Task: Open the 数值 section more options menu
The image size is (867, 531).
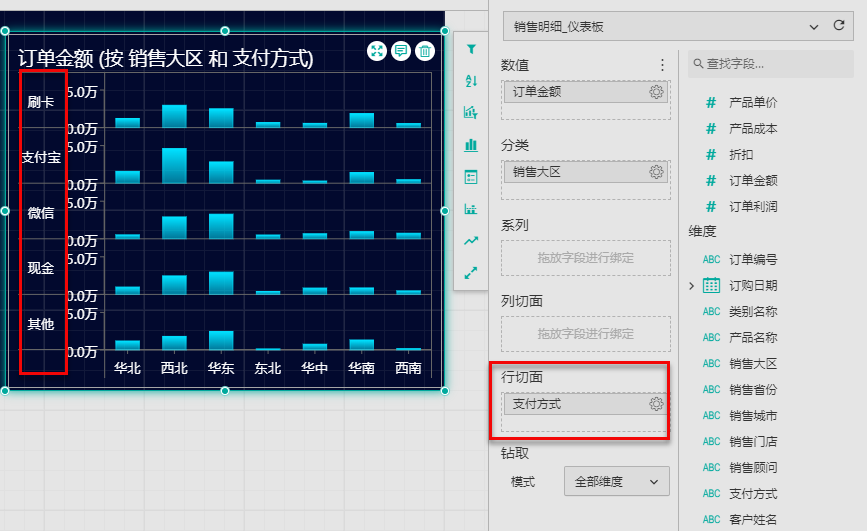Action: (x=661, y=65)
